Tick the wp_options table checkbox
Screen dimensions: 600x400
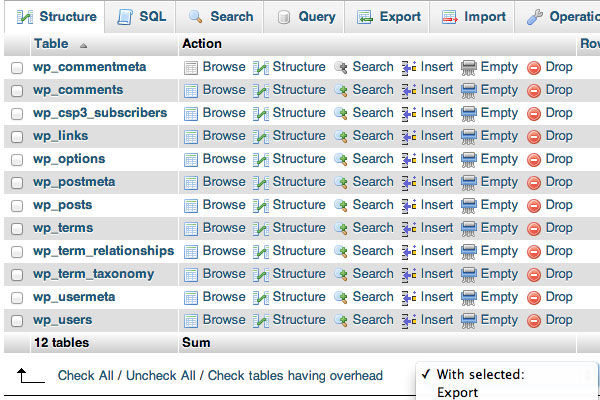pos(17,160)
